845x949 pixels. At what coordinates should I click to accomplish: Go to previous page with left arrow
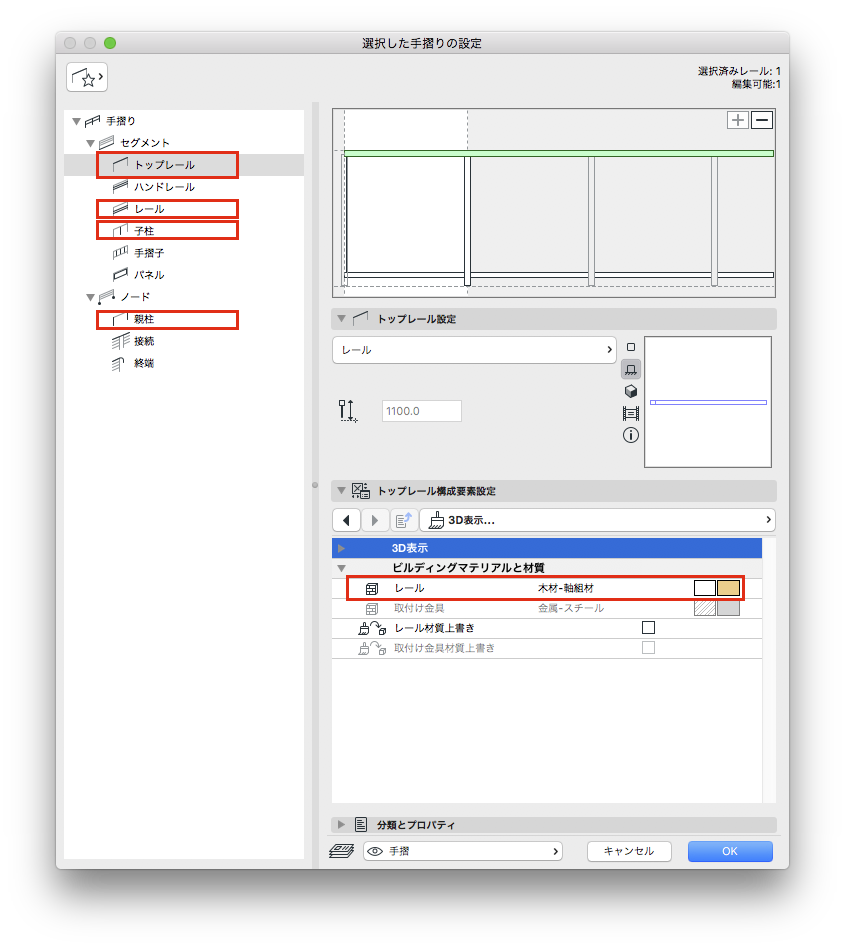click(x=345, y=520)
